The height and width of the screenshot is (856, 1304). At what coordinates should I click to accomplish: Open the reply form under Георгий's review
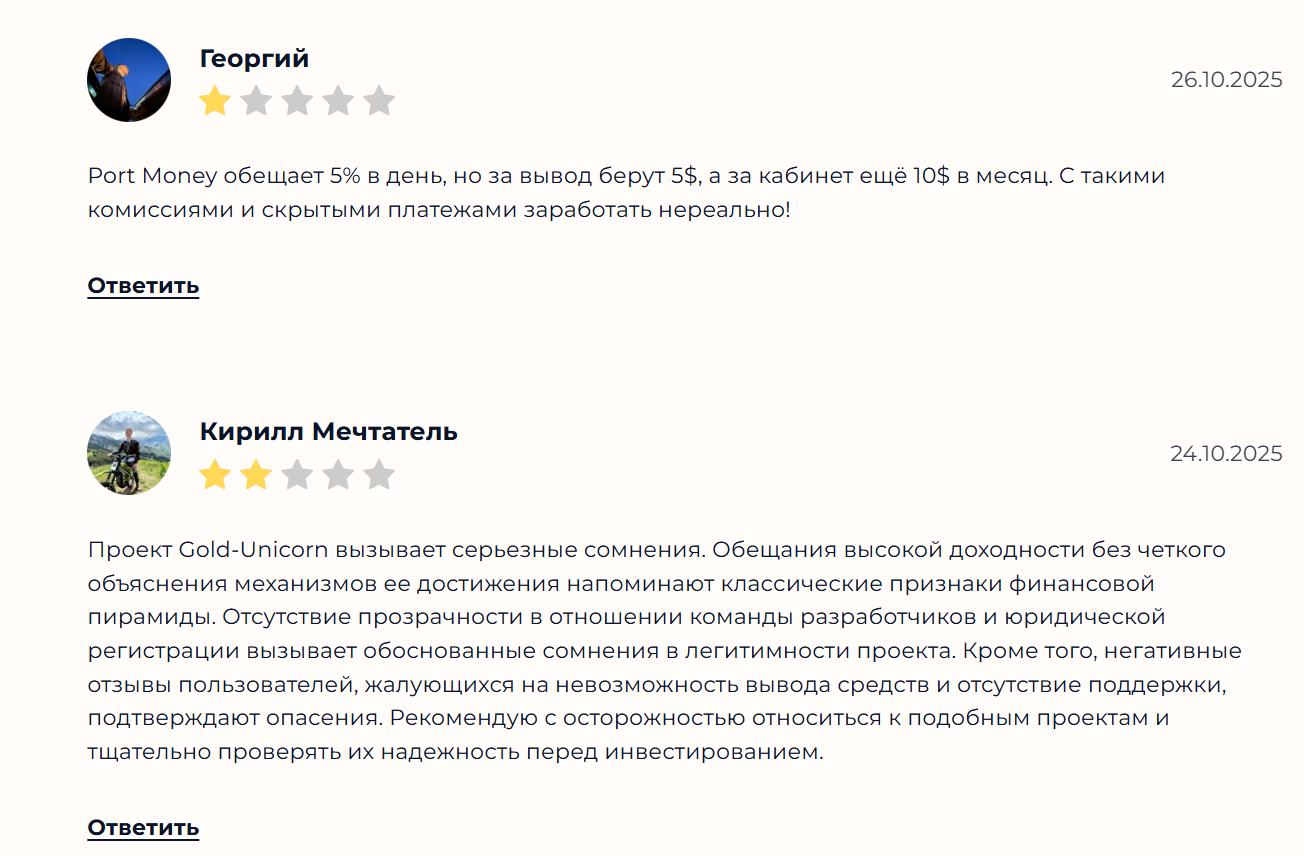click(x=143, y=284)
